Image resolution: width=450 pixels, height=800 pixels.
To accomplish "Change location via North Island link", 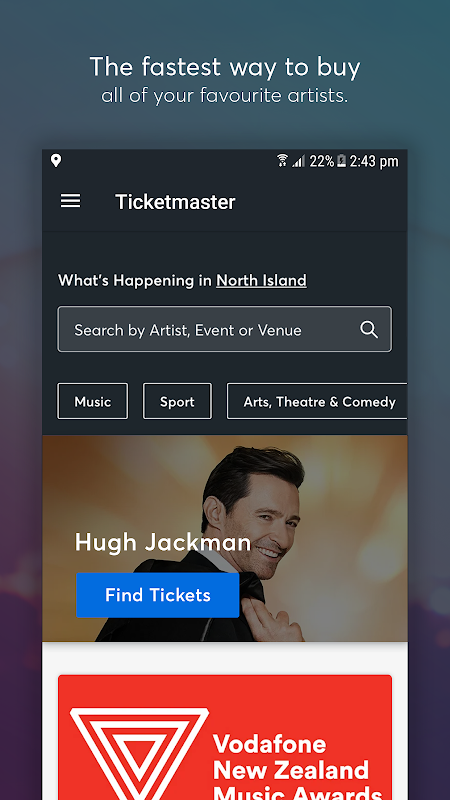I will click(261, 280).
